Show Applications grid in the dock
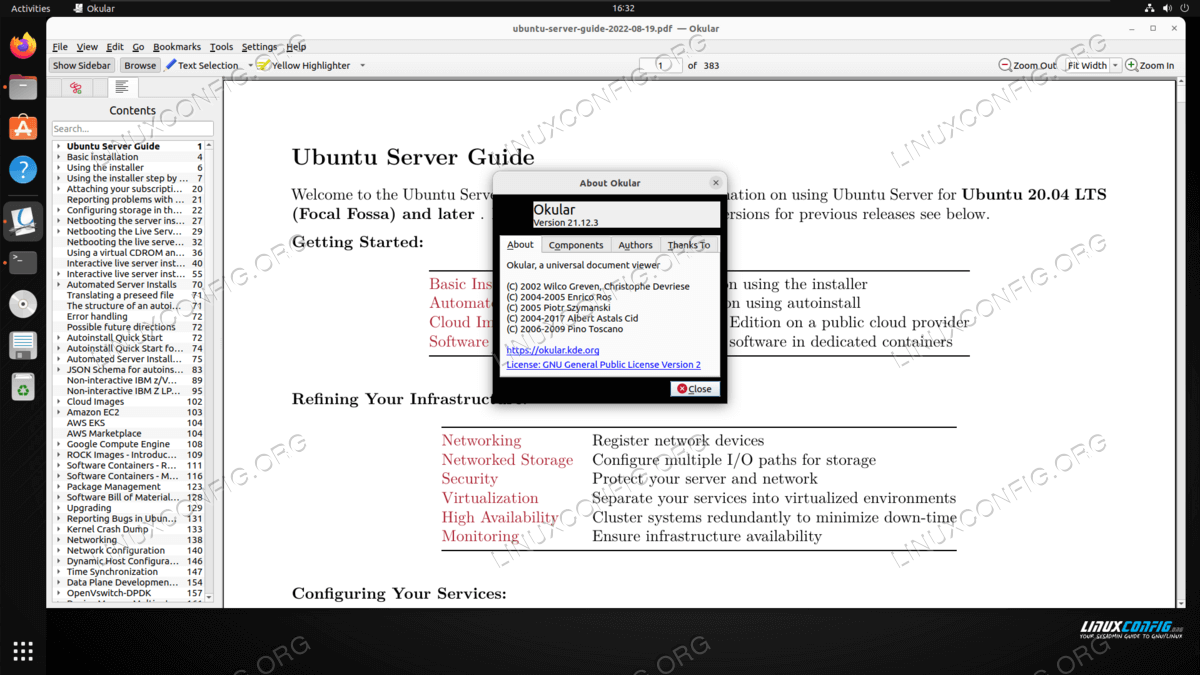1200x675 pixels. (x=23, y=651)
